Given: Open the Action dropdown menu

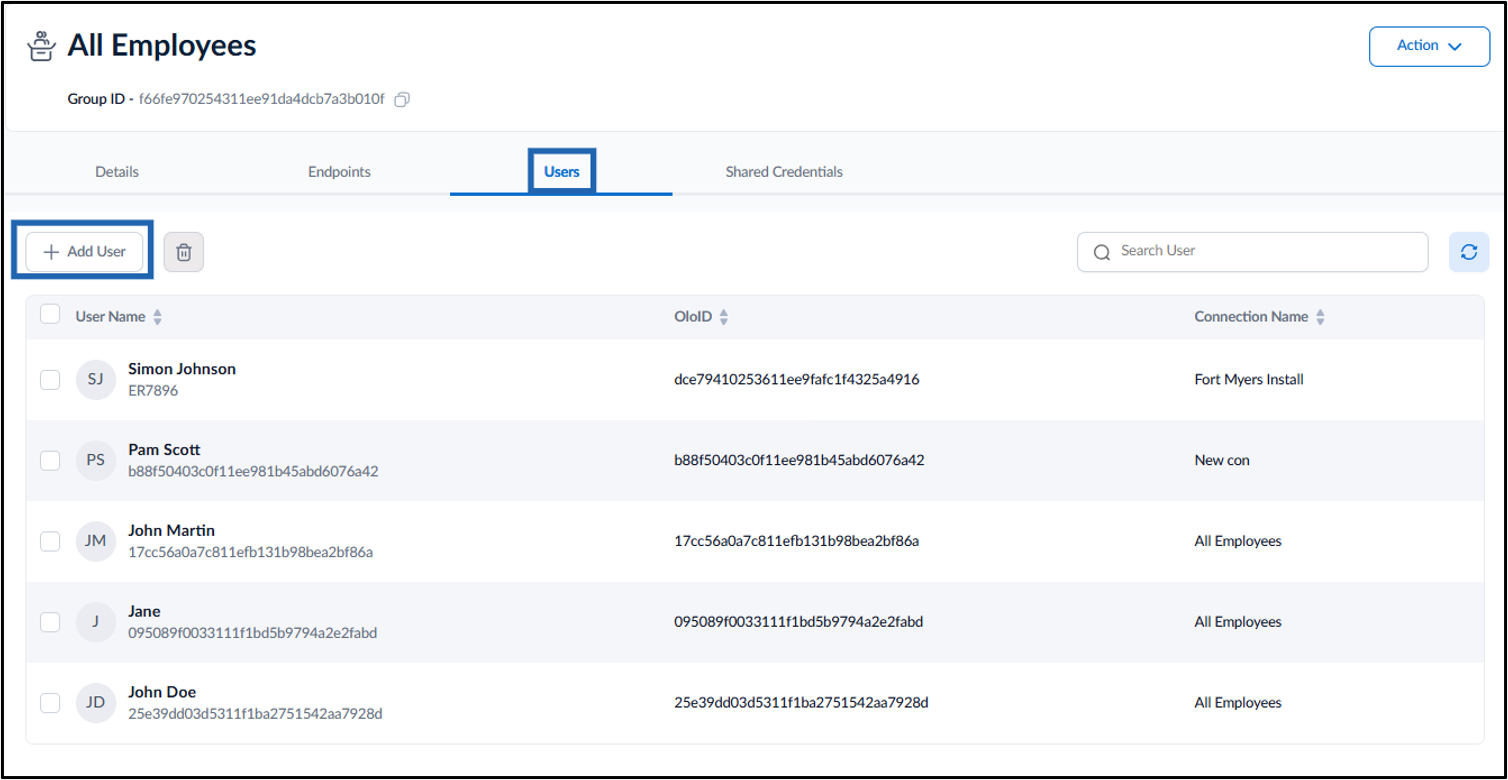Looking at the screenshot, I should (1429, 46).
